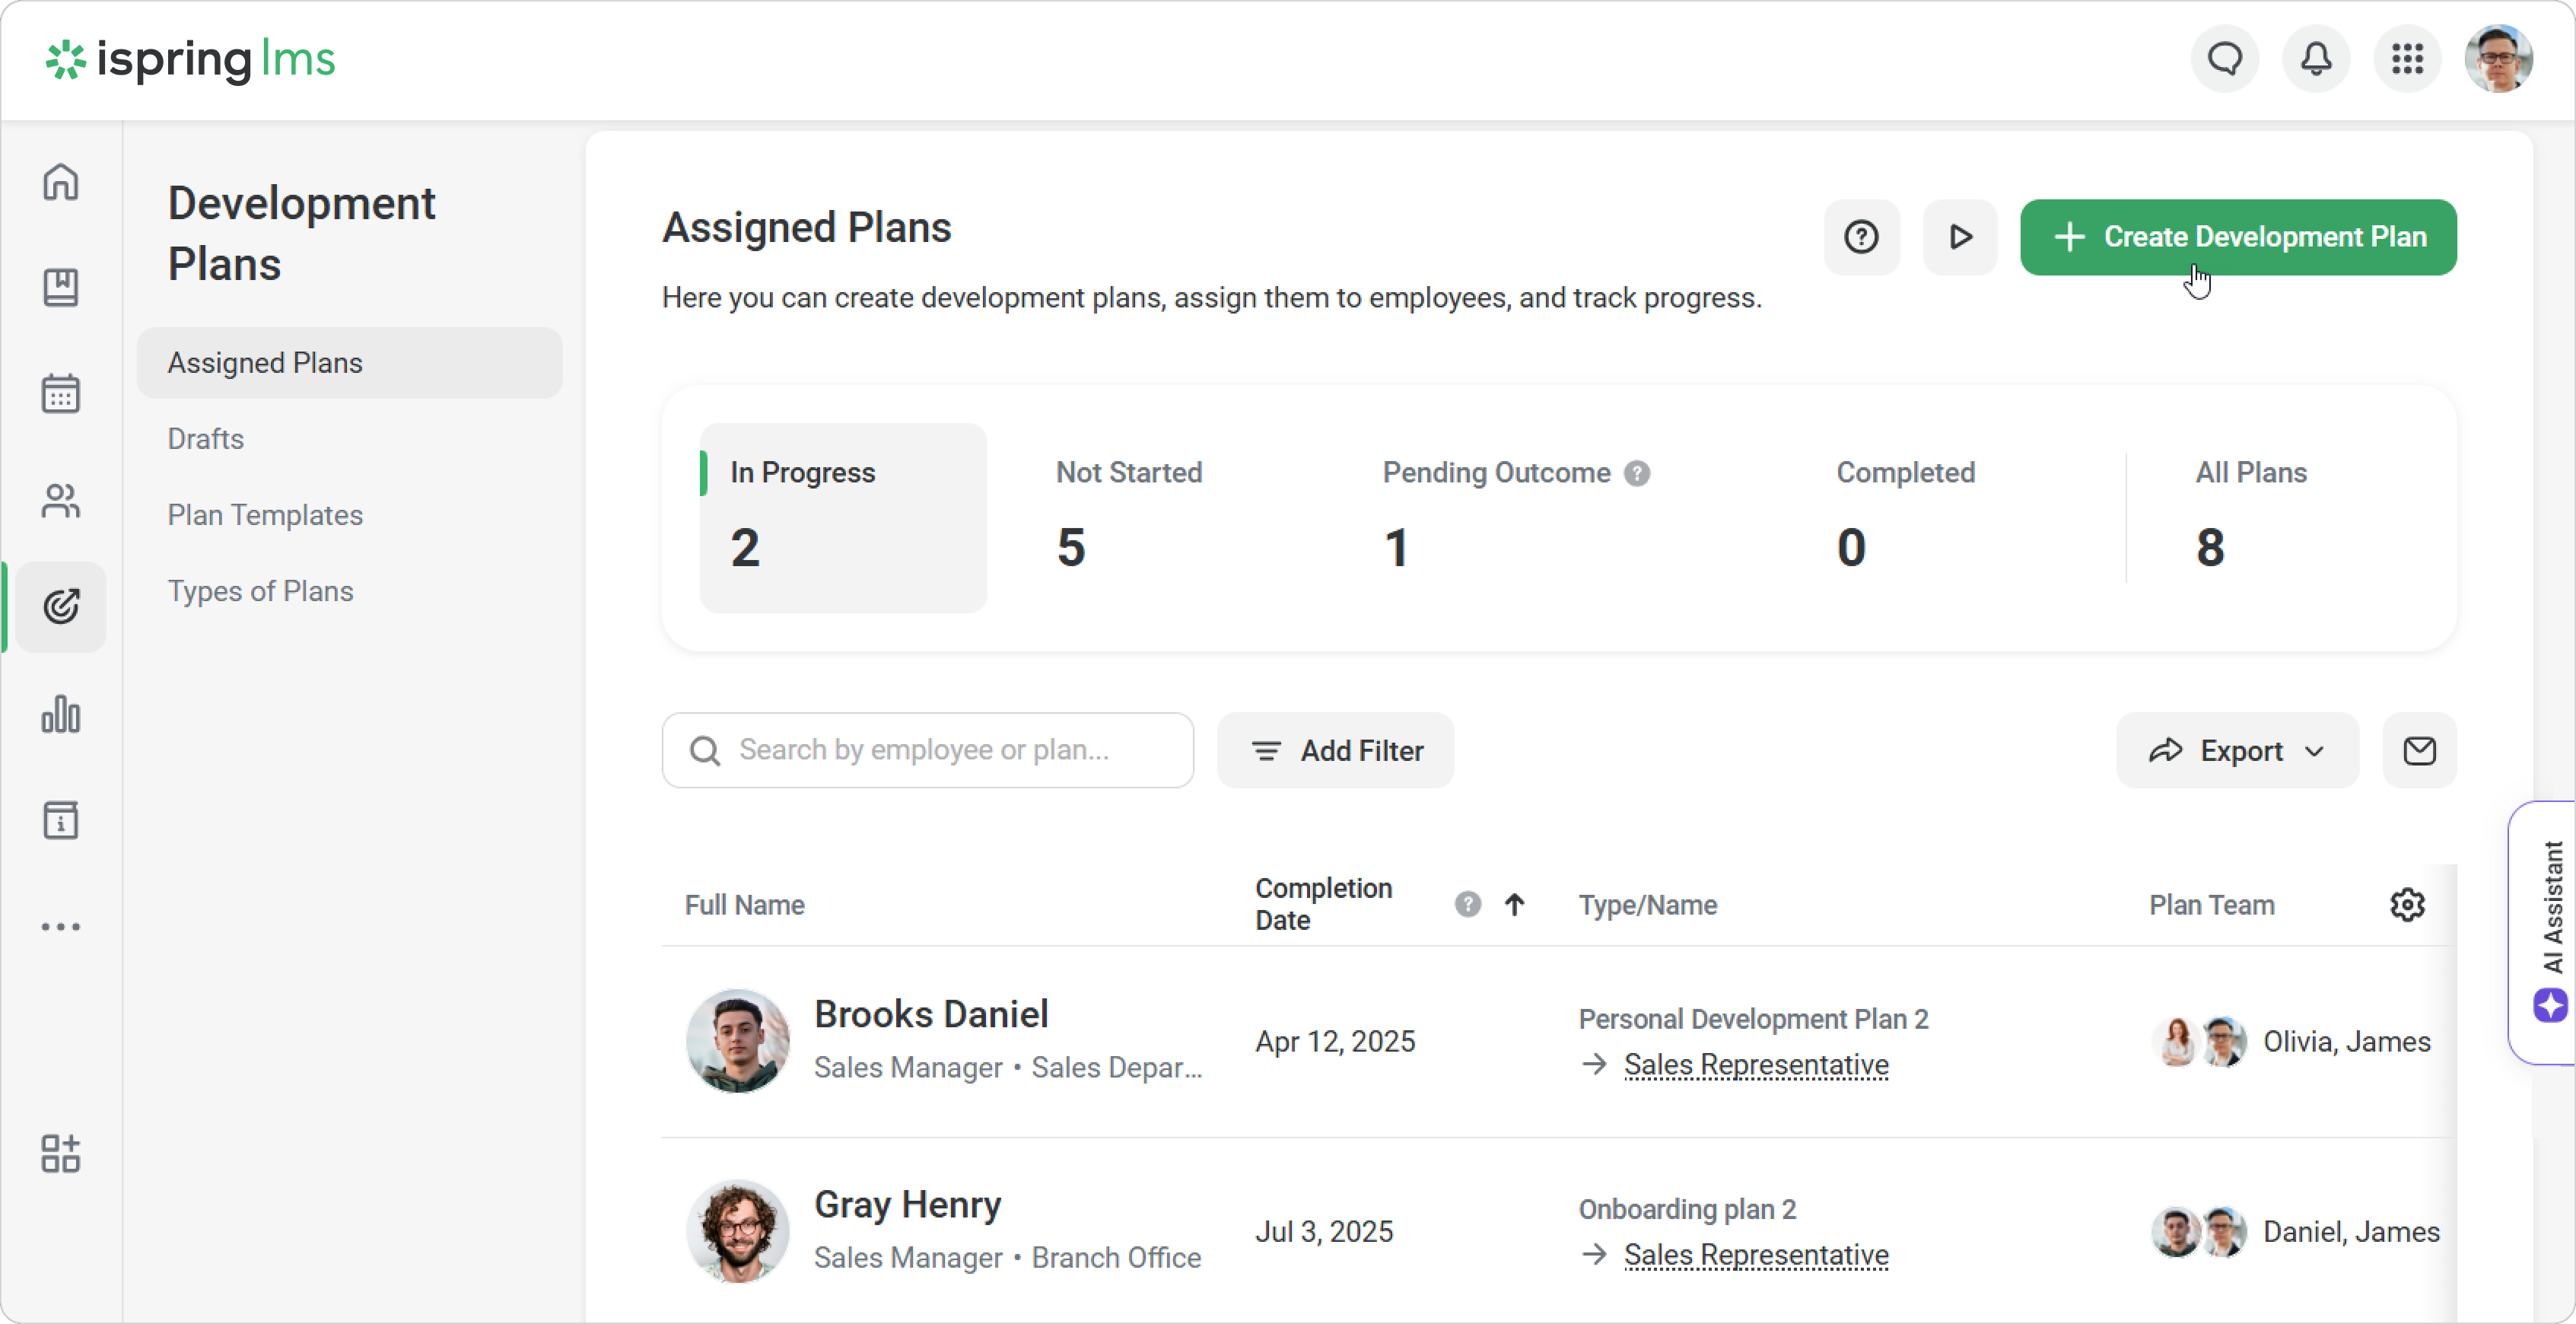
Task: Click Create Development Plan button
Action: pyautogui.click(x=2238, y=237)
